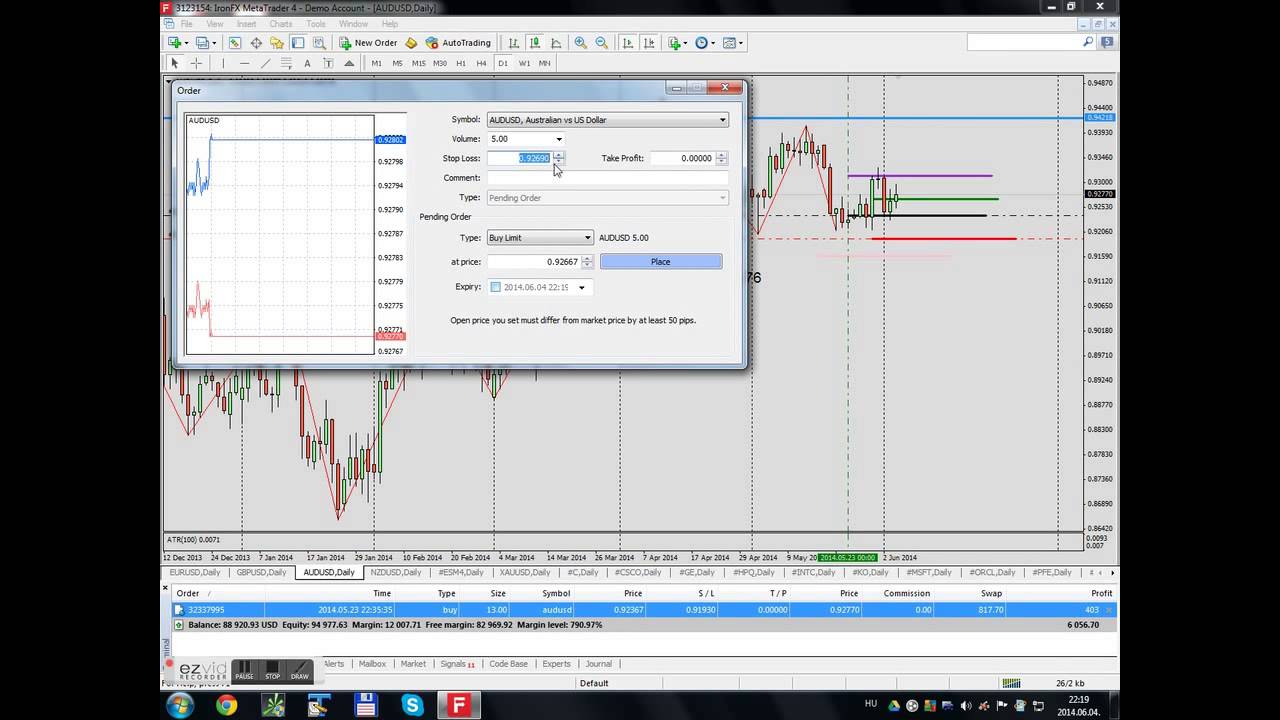Switch chart to bar chart icon
Viewport: 1280px width, 720px height.
(513, 43)
